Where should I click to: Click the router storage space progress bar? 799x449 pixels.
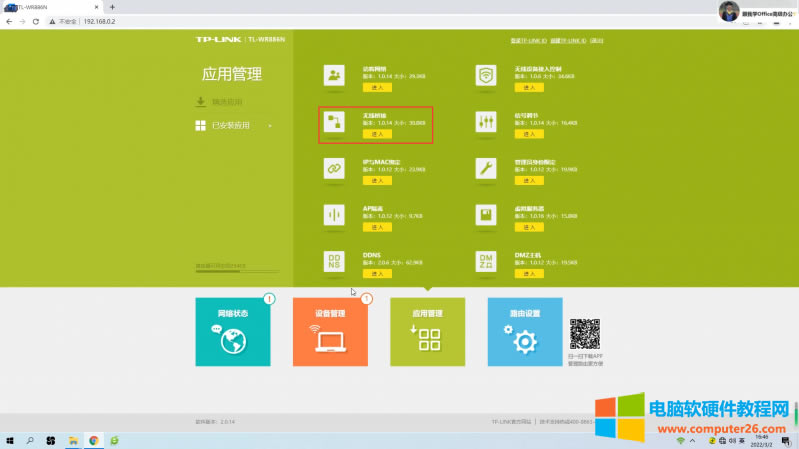tap(237, 270)
